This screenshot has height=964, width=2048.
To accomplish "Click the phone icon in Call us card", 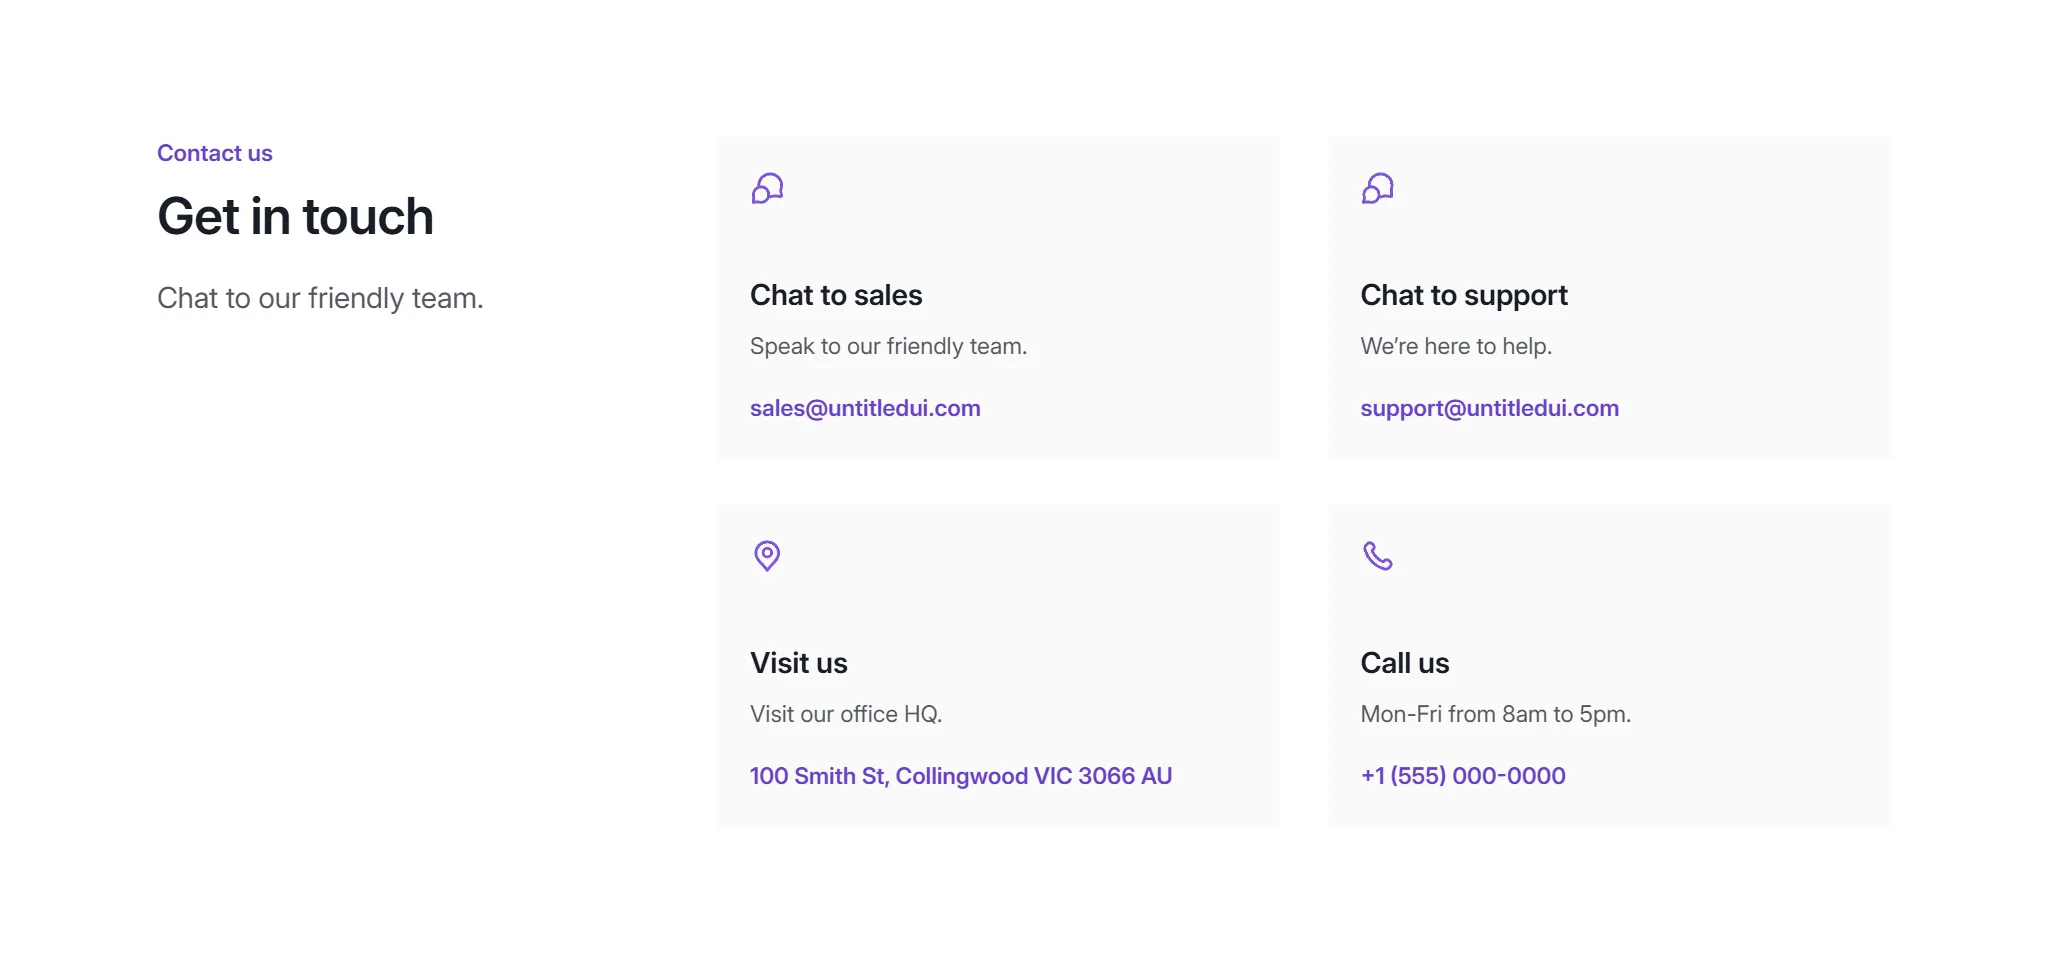I will click(x=1377, y=556).
